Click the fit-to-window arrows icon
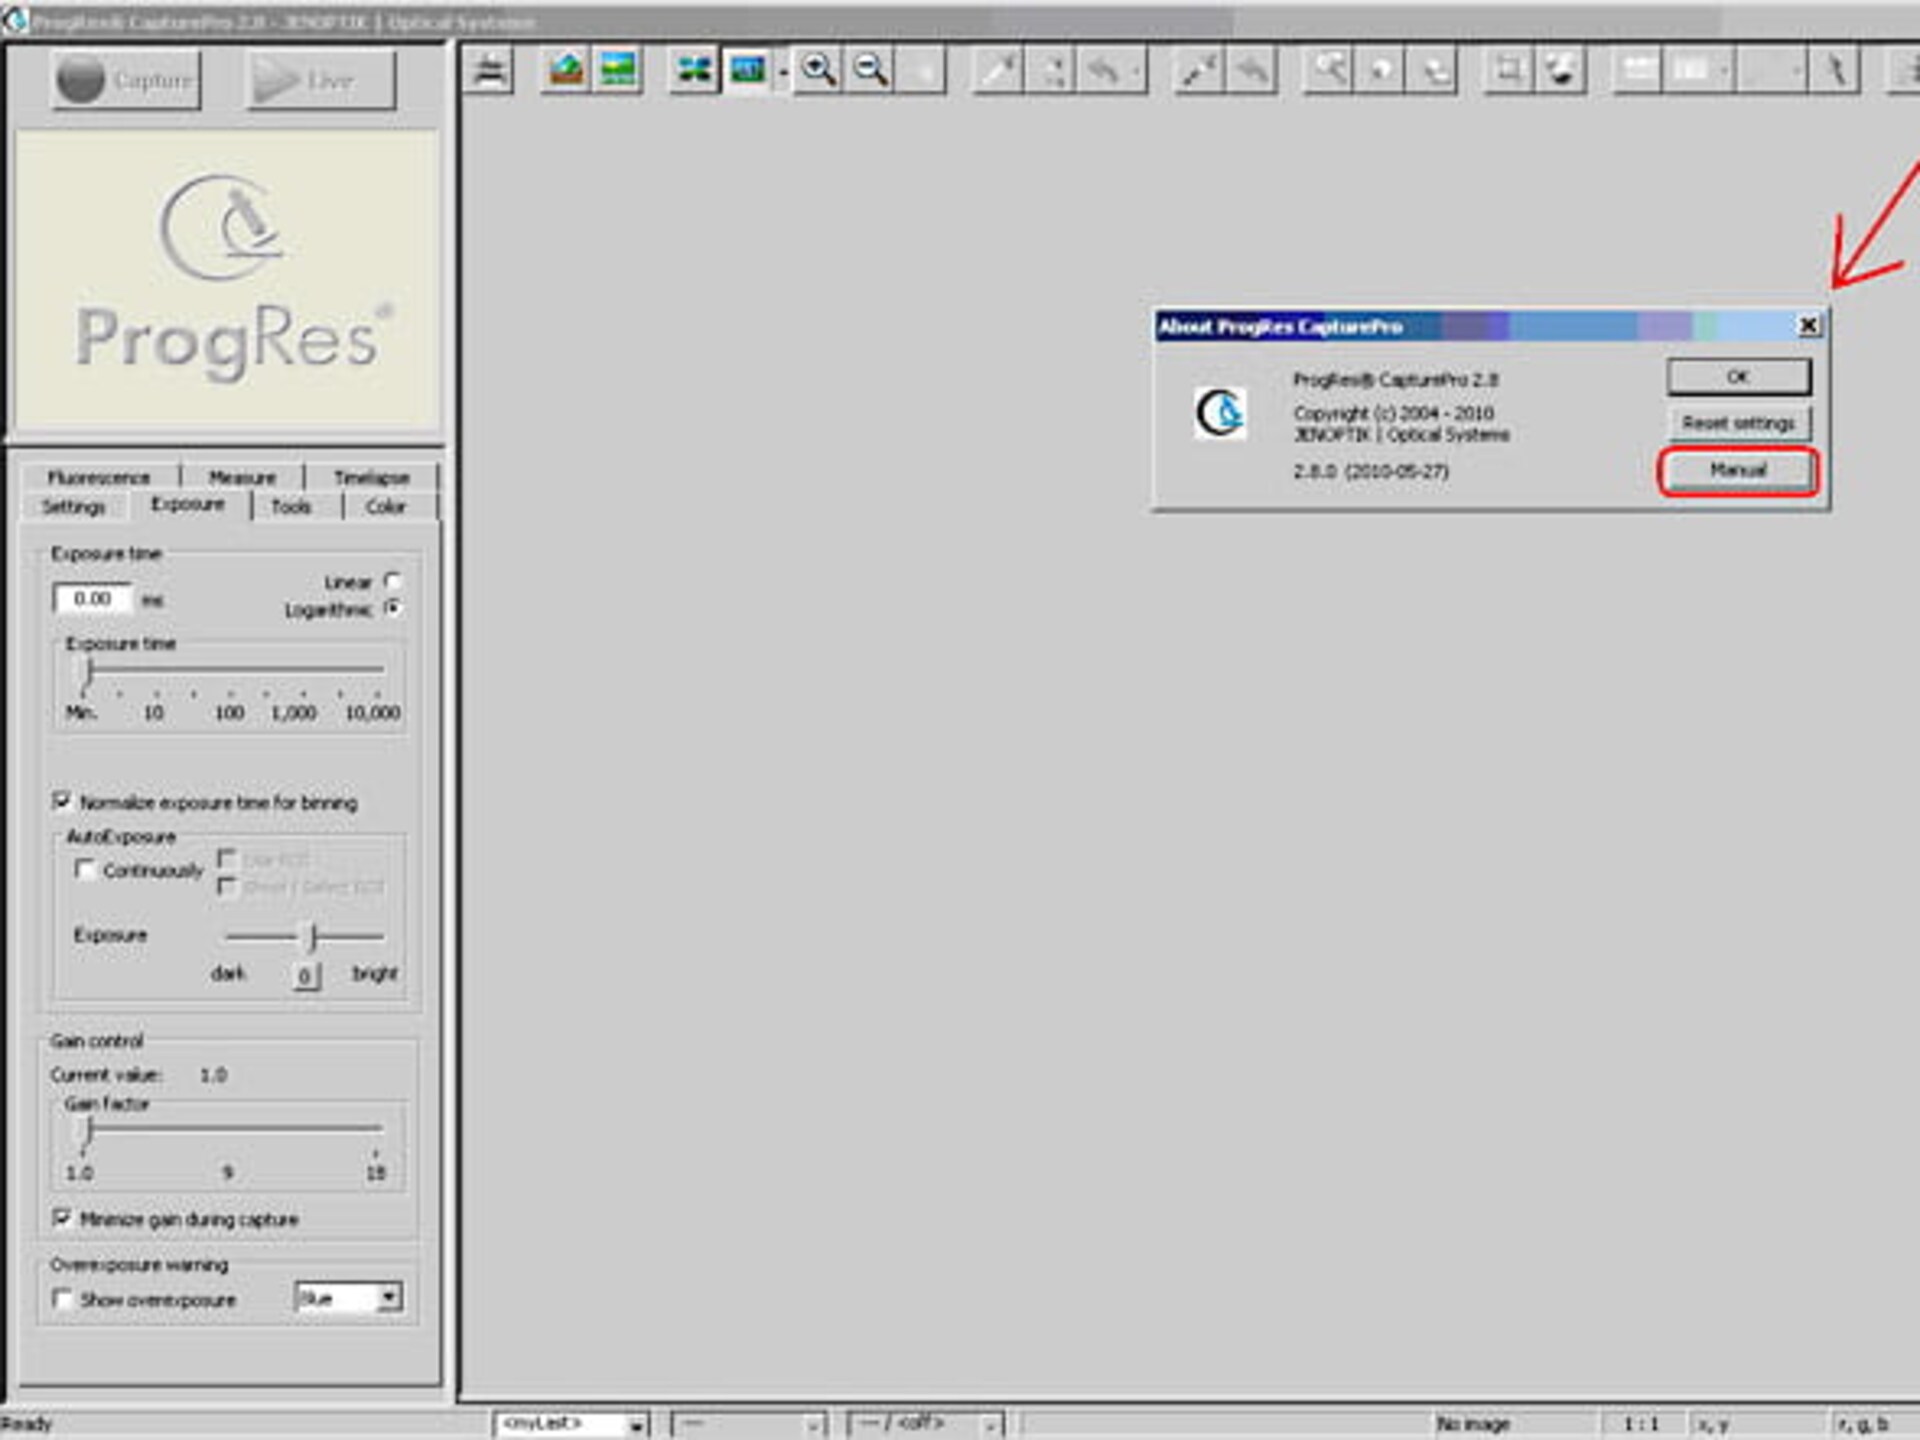This screenshot has width=1920, height=1440. 694,70
